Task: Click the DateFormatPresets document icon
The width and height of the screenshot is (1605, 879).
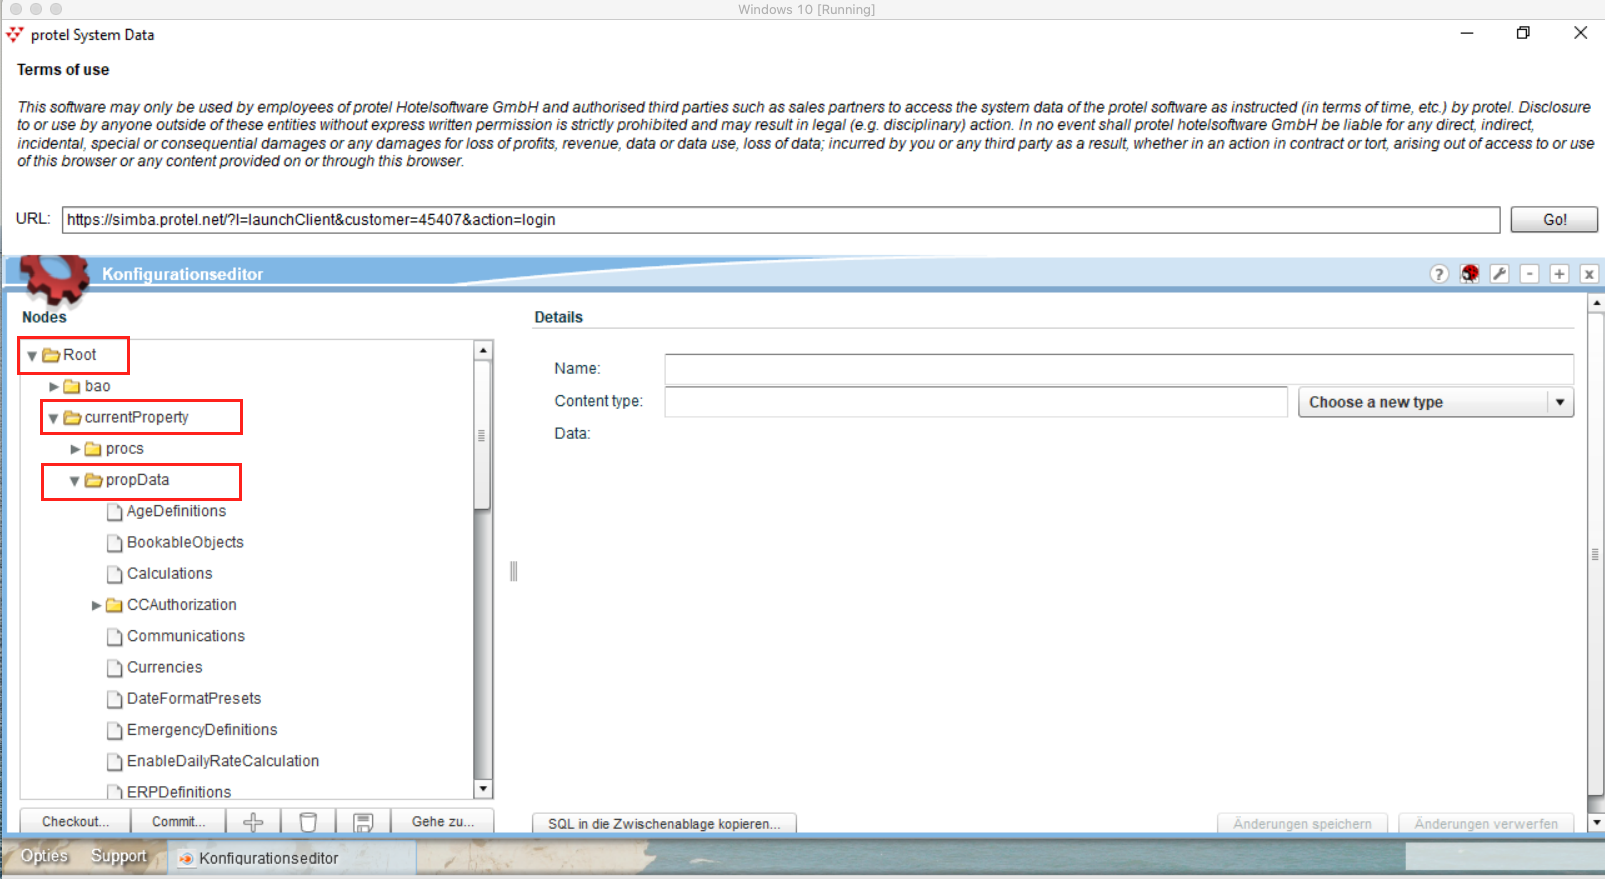Action: (114, 699)
